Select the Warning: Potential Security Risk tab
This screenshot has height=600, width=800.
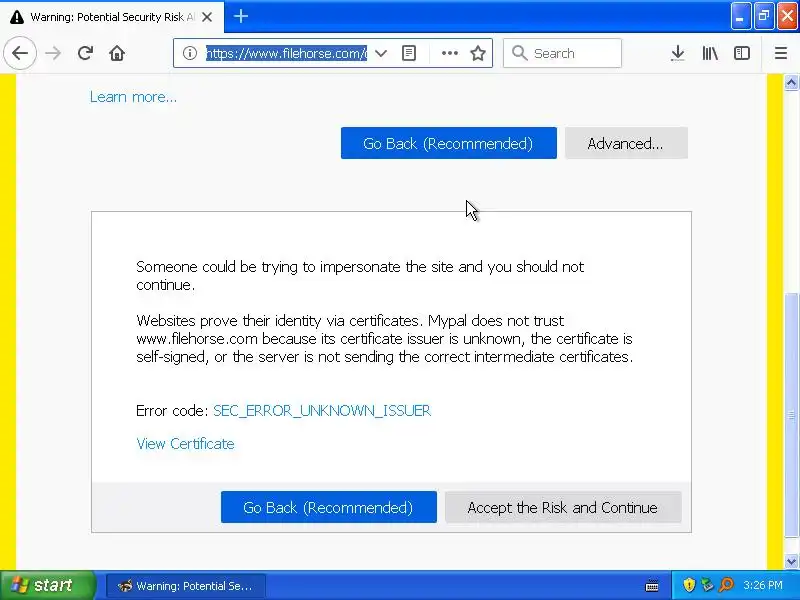point(112,17)
